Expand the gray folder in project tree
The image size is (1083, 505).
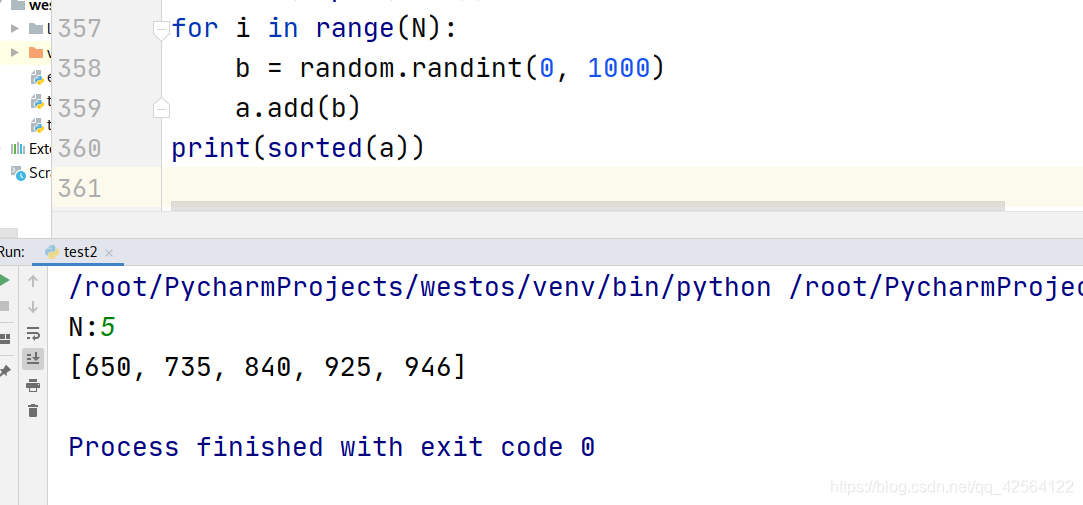(15, 28)
